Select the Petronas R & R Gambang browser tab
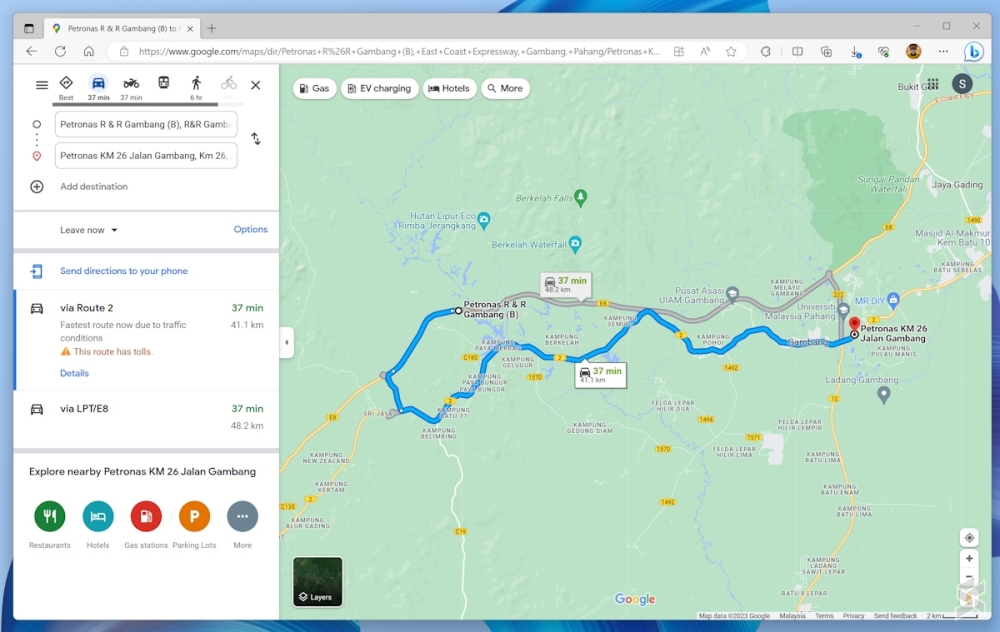1000x632 pixels. tap(122, 29)
